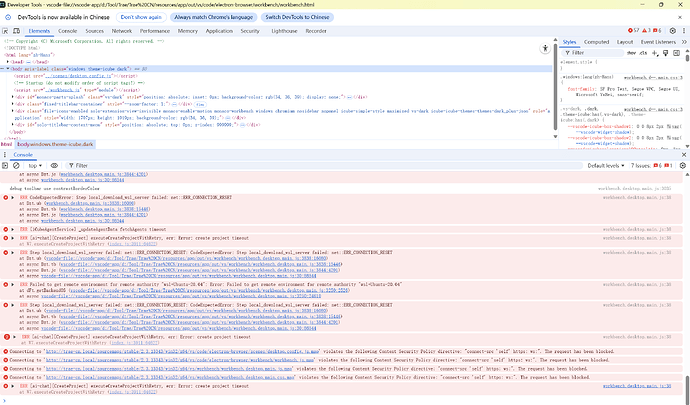
Task: Open the Security tab
Action: point(250,31)
